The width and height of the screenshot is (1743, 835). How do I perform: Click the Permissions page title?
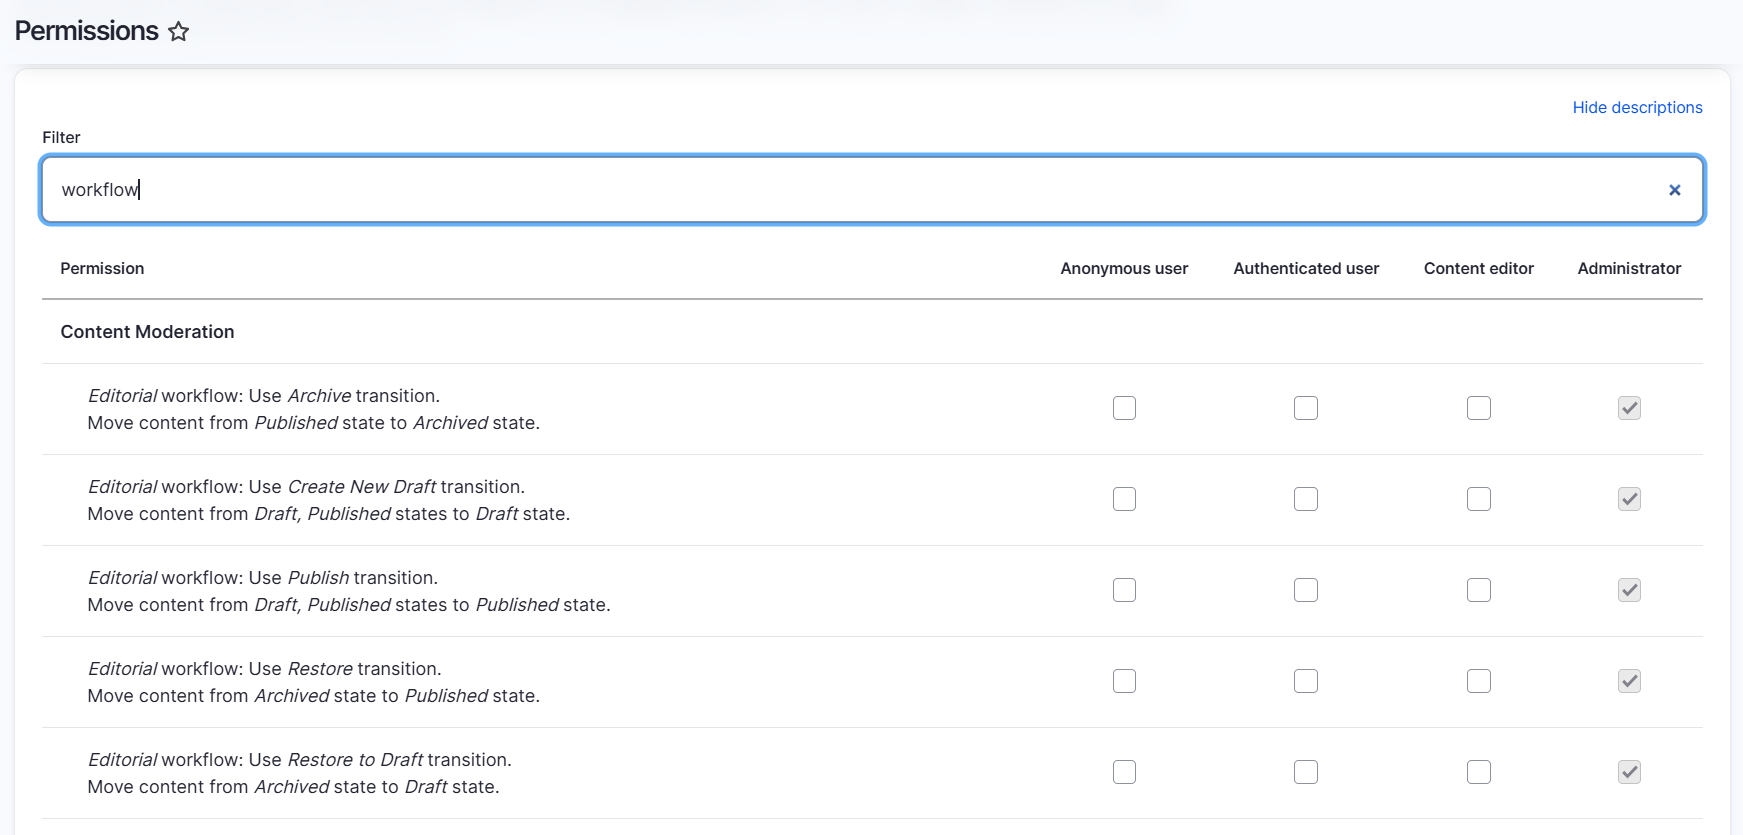(87, 31)
